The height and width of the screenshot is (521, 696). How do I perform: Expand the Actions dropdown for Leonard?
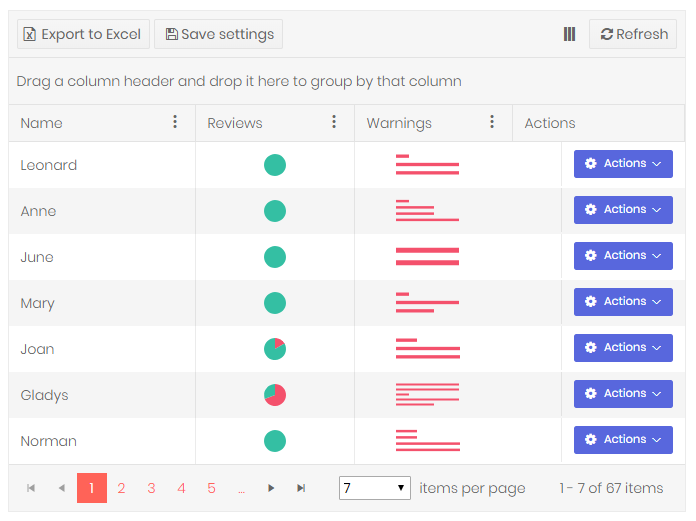point(623,164)
